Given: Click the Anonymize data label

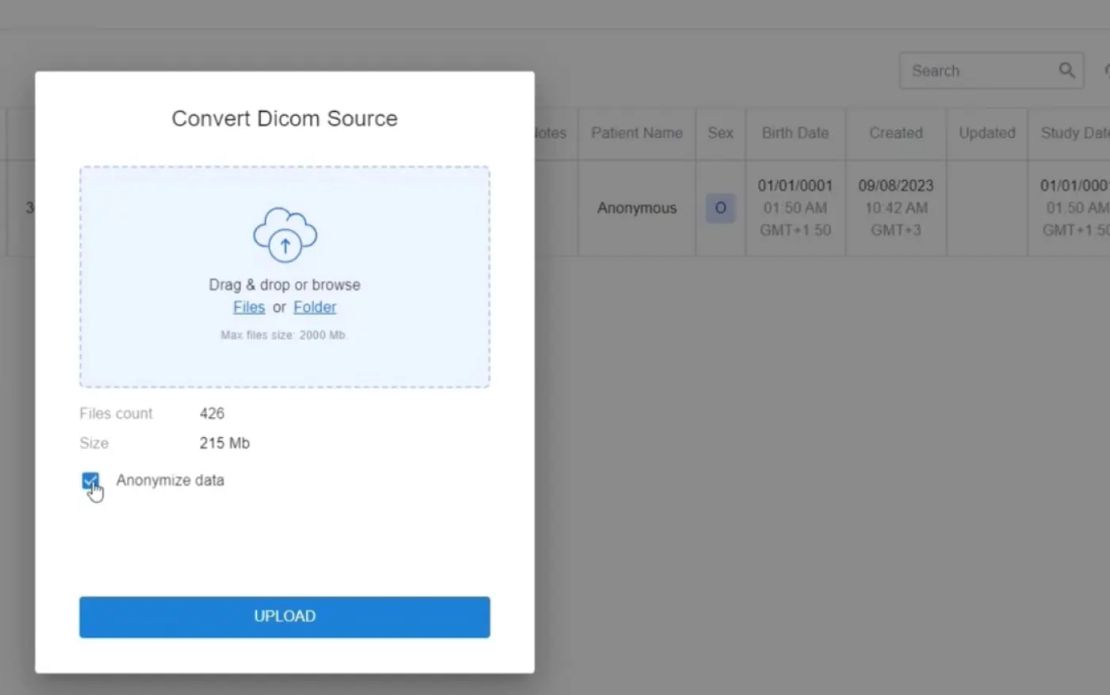Looking at the screenshot, I should pos(170,481).
